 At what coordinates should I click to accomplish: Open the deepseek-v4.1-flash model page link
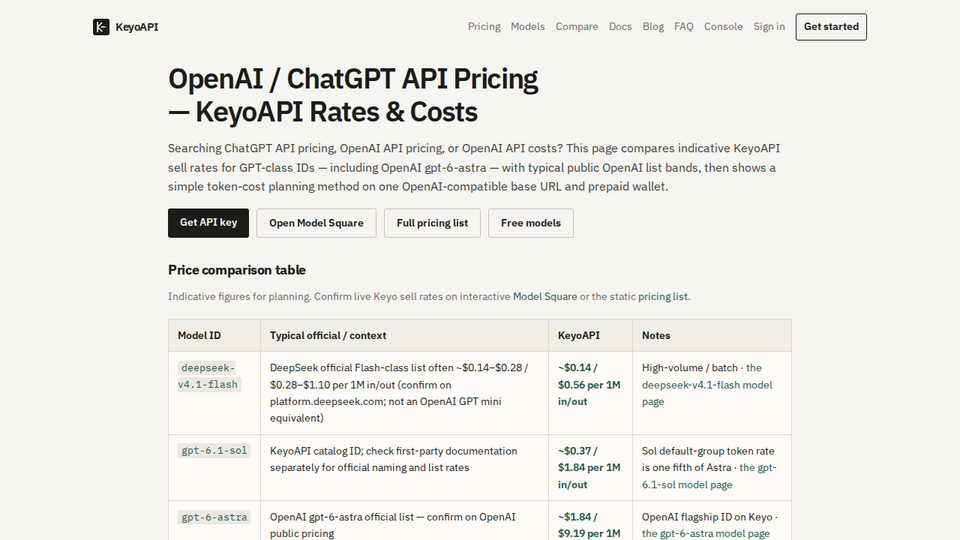coord(707,384)
